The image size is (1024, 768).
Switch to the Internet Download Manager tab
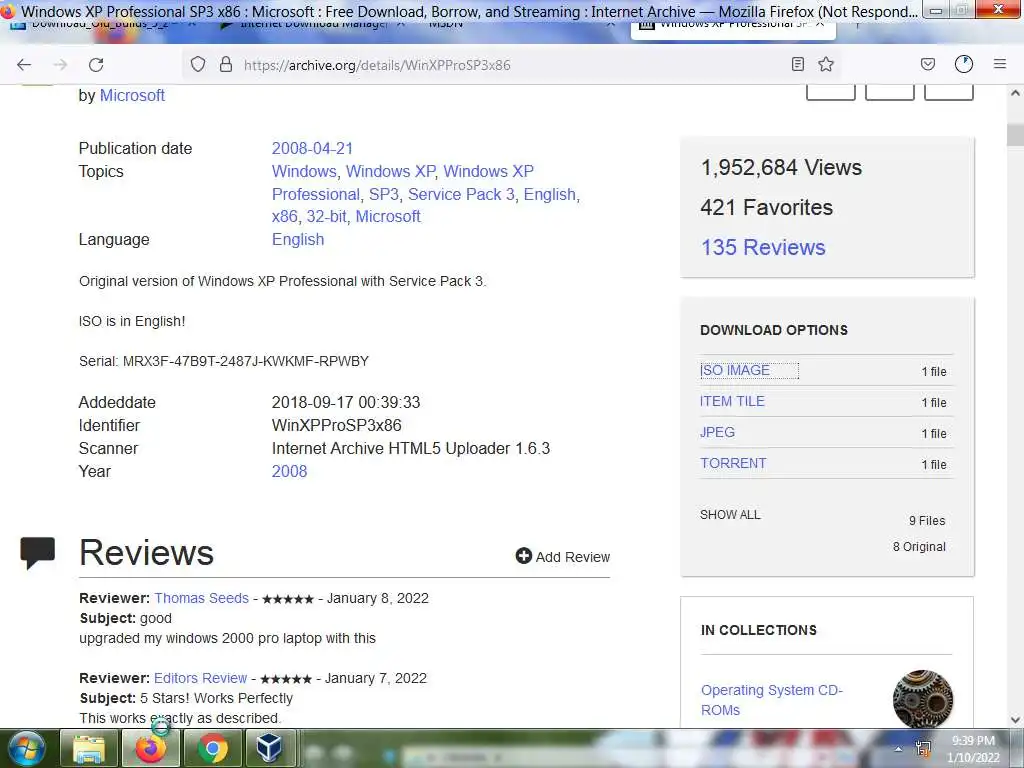(313, 25)
